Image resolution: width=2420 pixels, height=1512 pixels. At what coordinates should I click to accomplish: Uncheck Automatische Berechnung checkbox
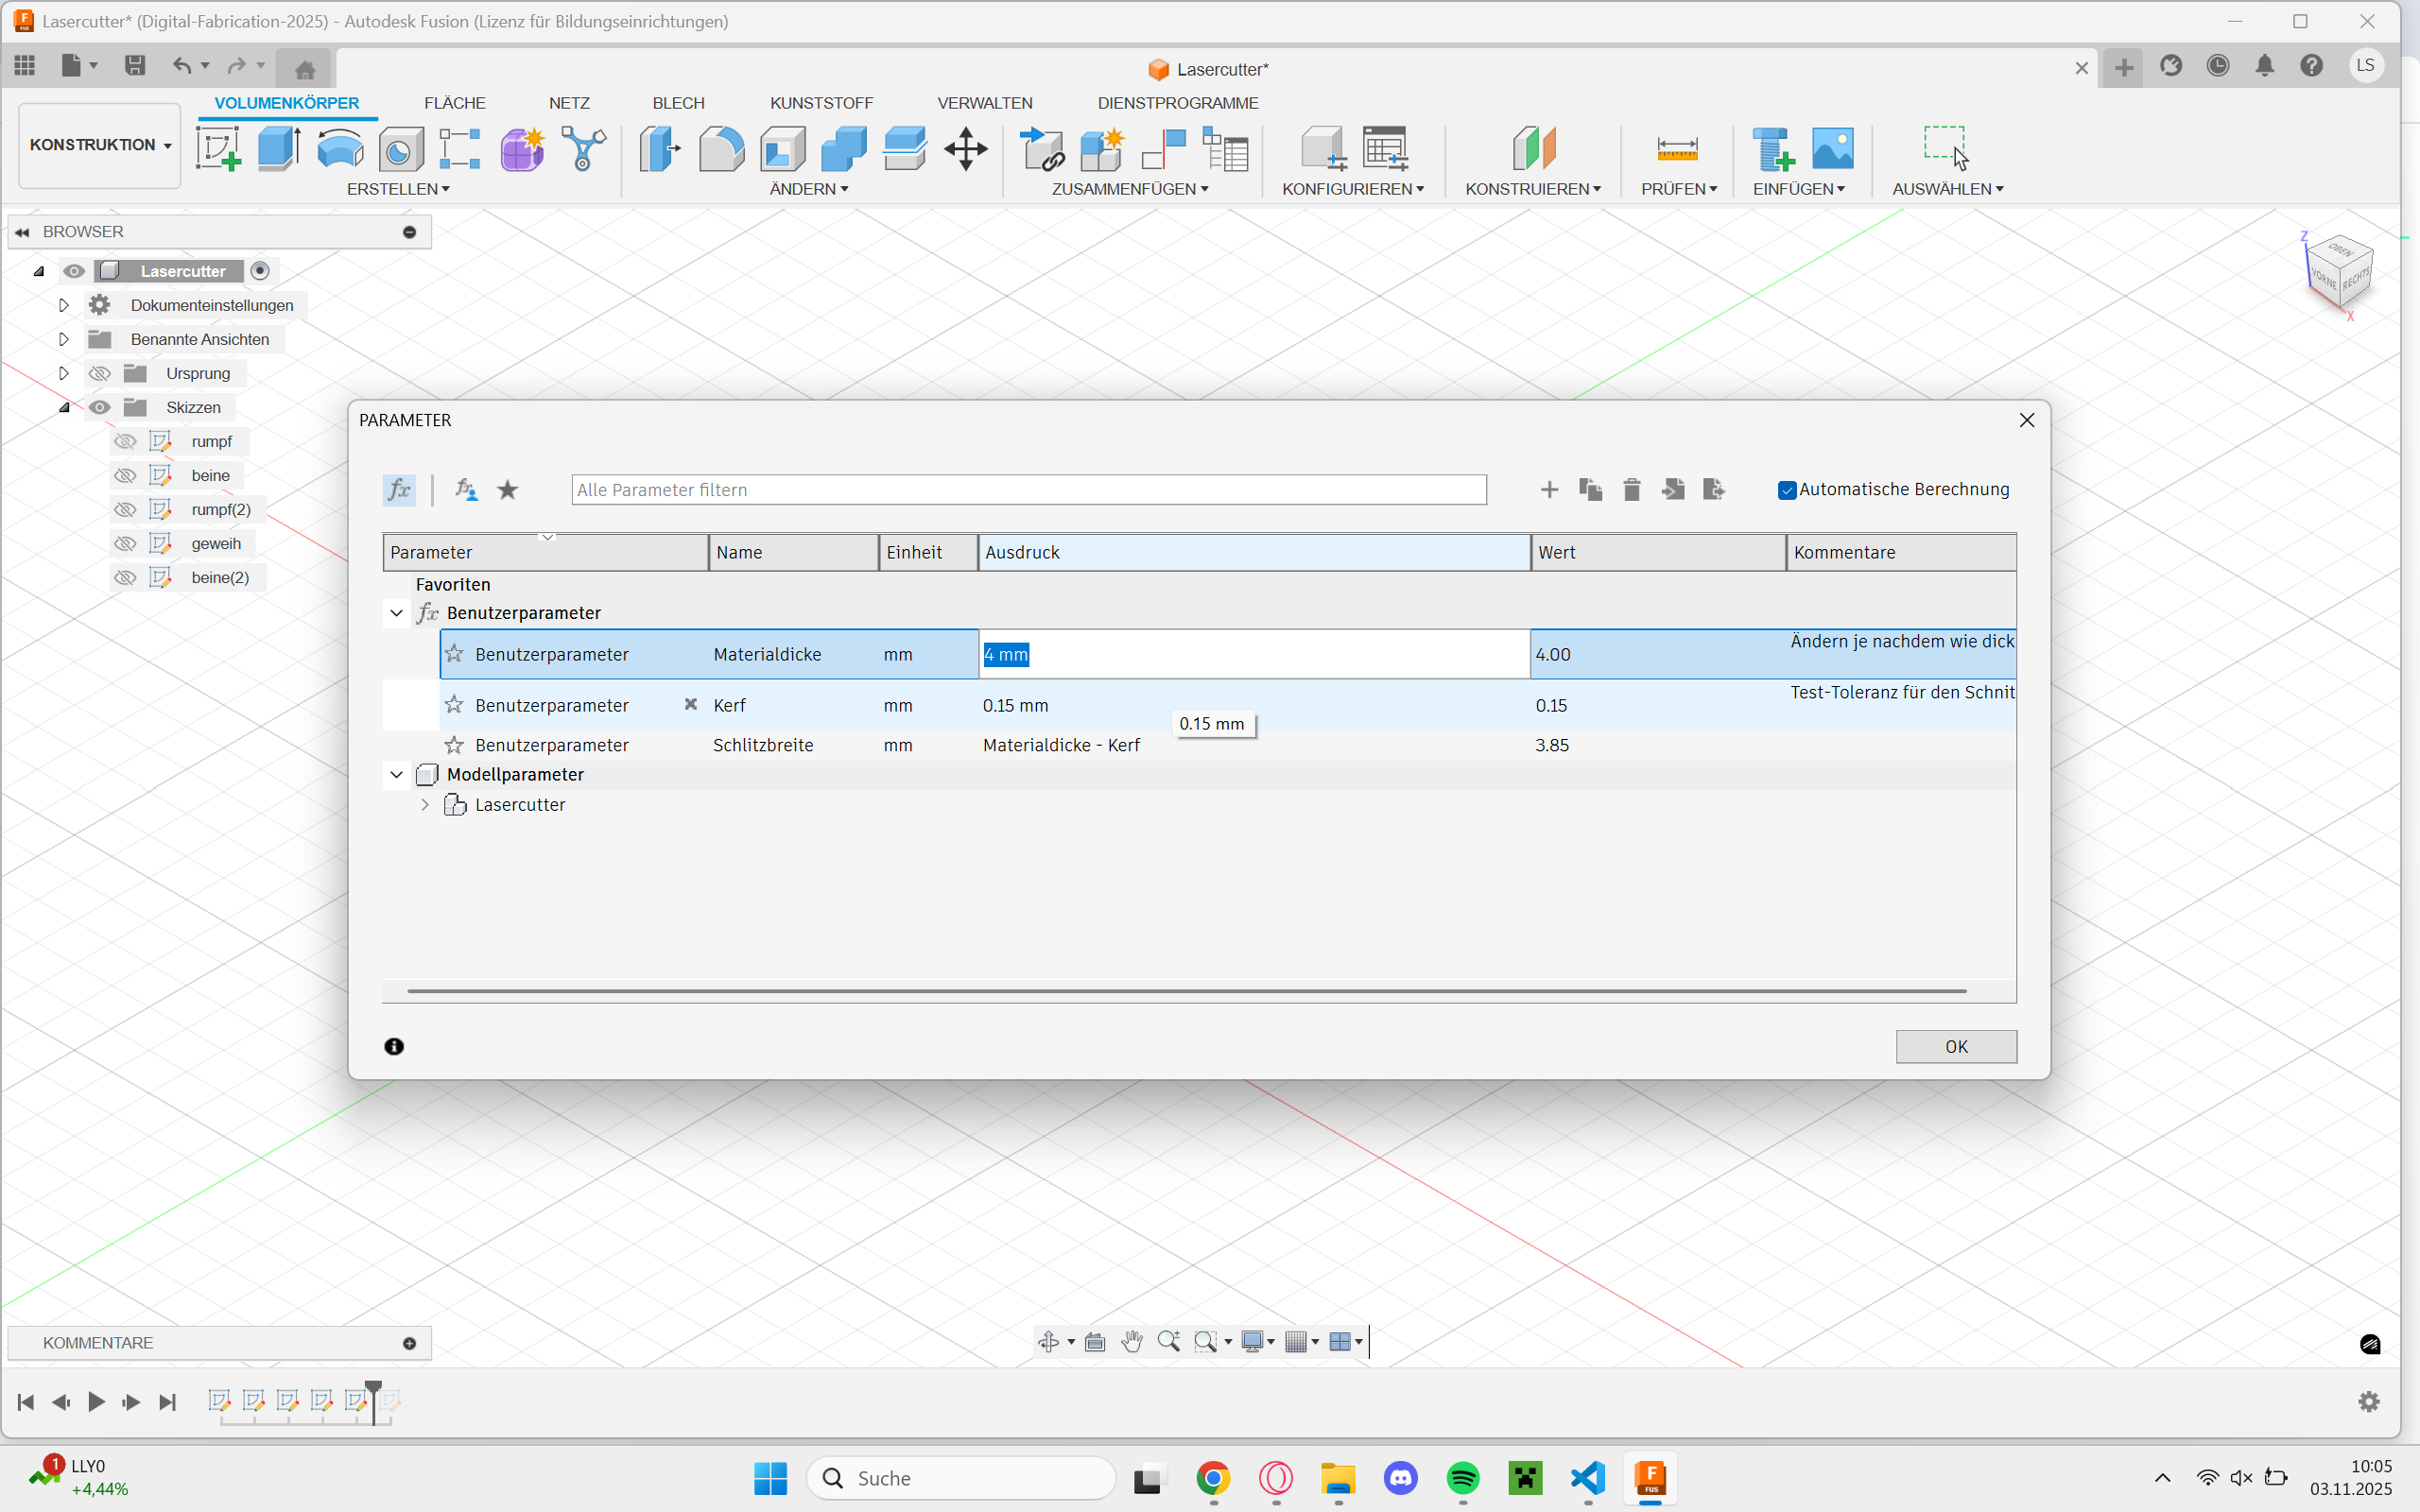pos(1787,490)
